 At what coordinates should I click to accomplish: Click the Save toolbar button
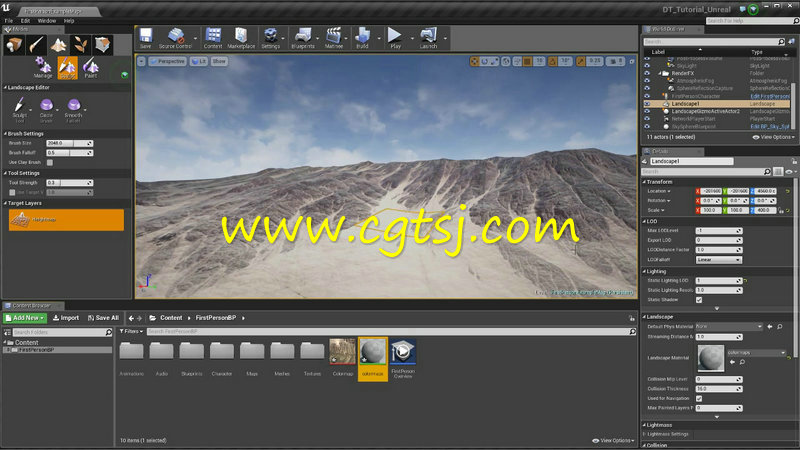click(145, 38)
